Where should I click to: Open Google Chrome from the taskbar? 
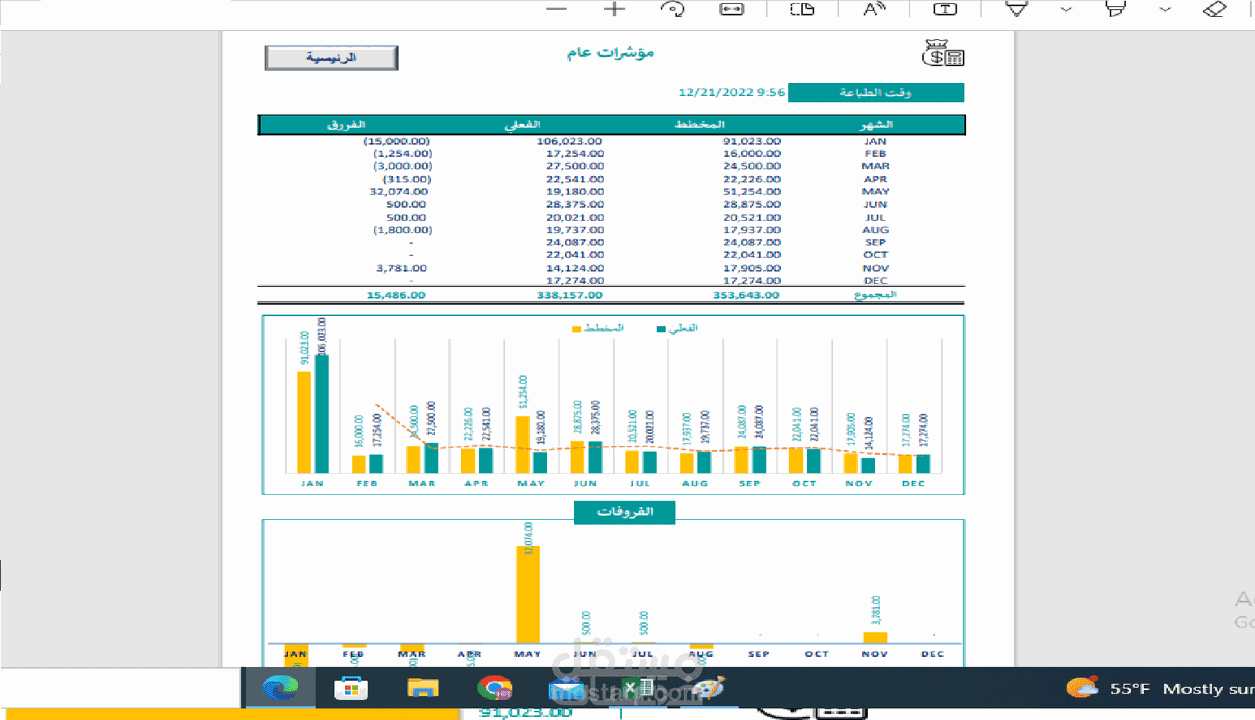494,688
